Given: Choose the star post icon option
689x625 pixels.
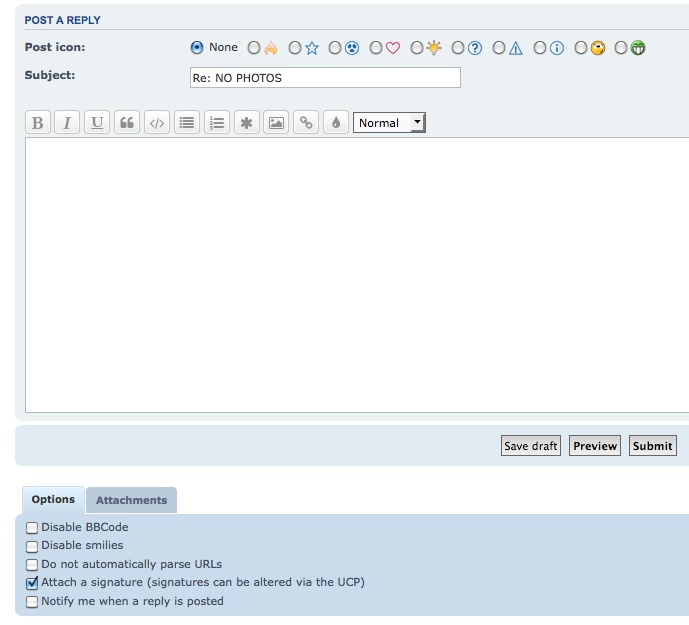Looking at the screenshot, I should (x=295, y=48).
